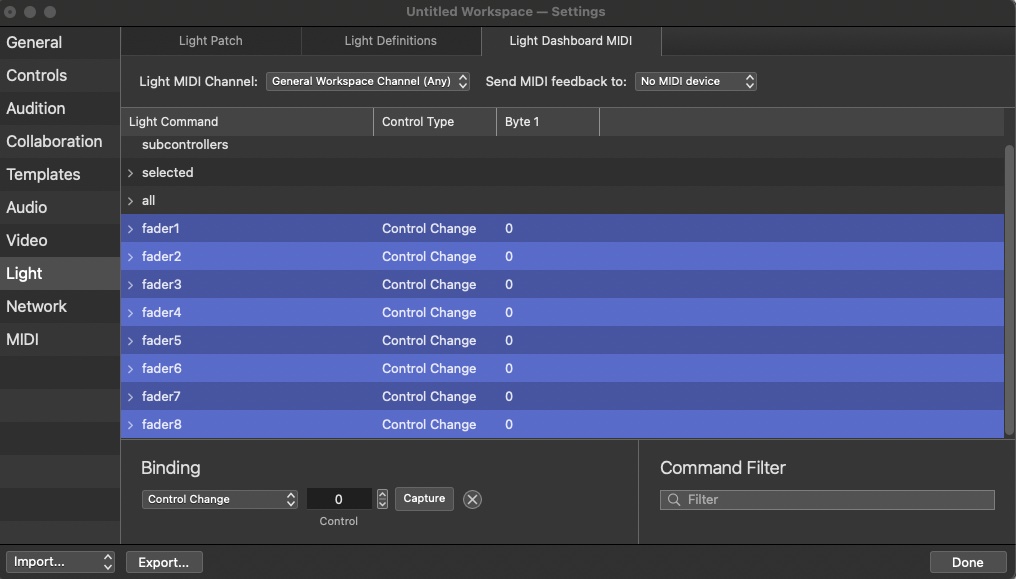Click the Filter search magnifier icon

(674, 500)
